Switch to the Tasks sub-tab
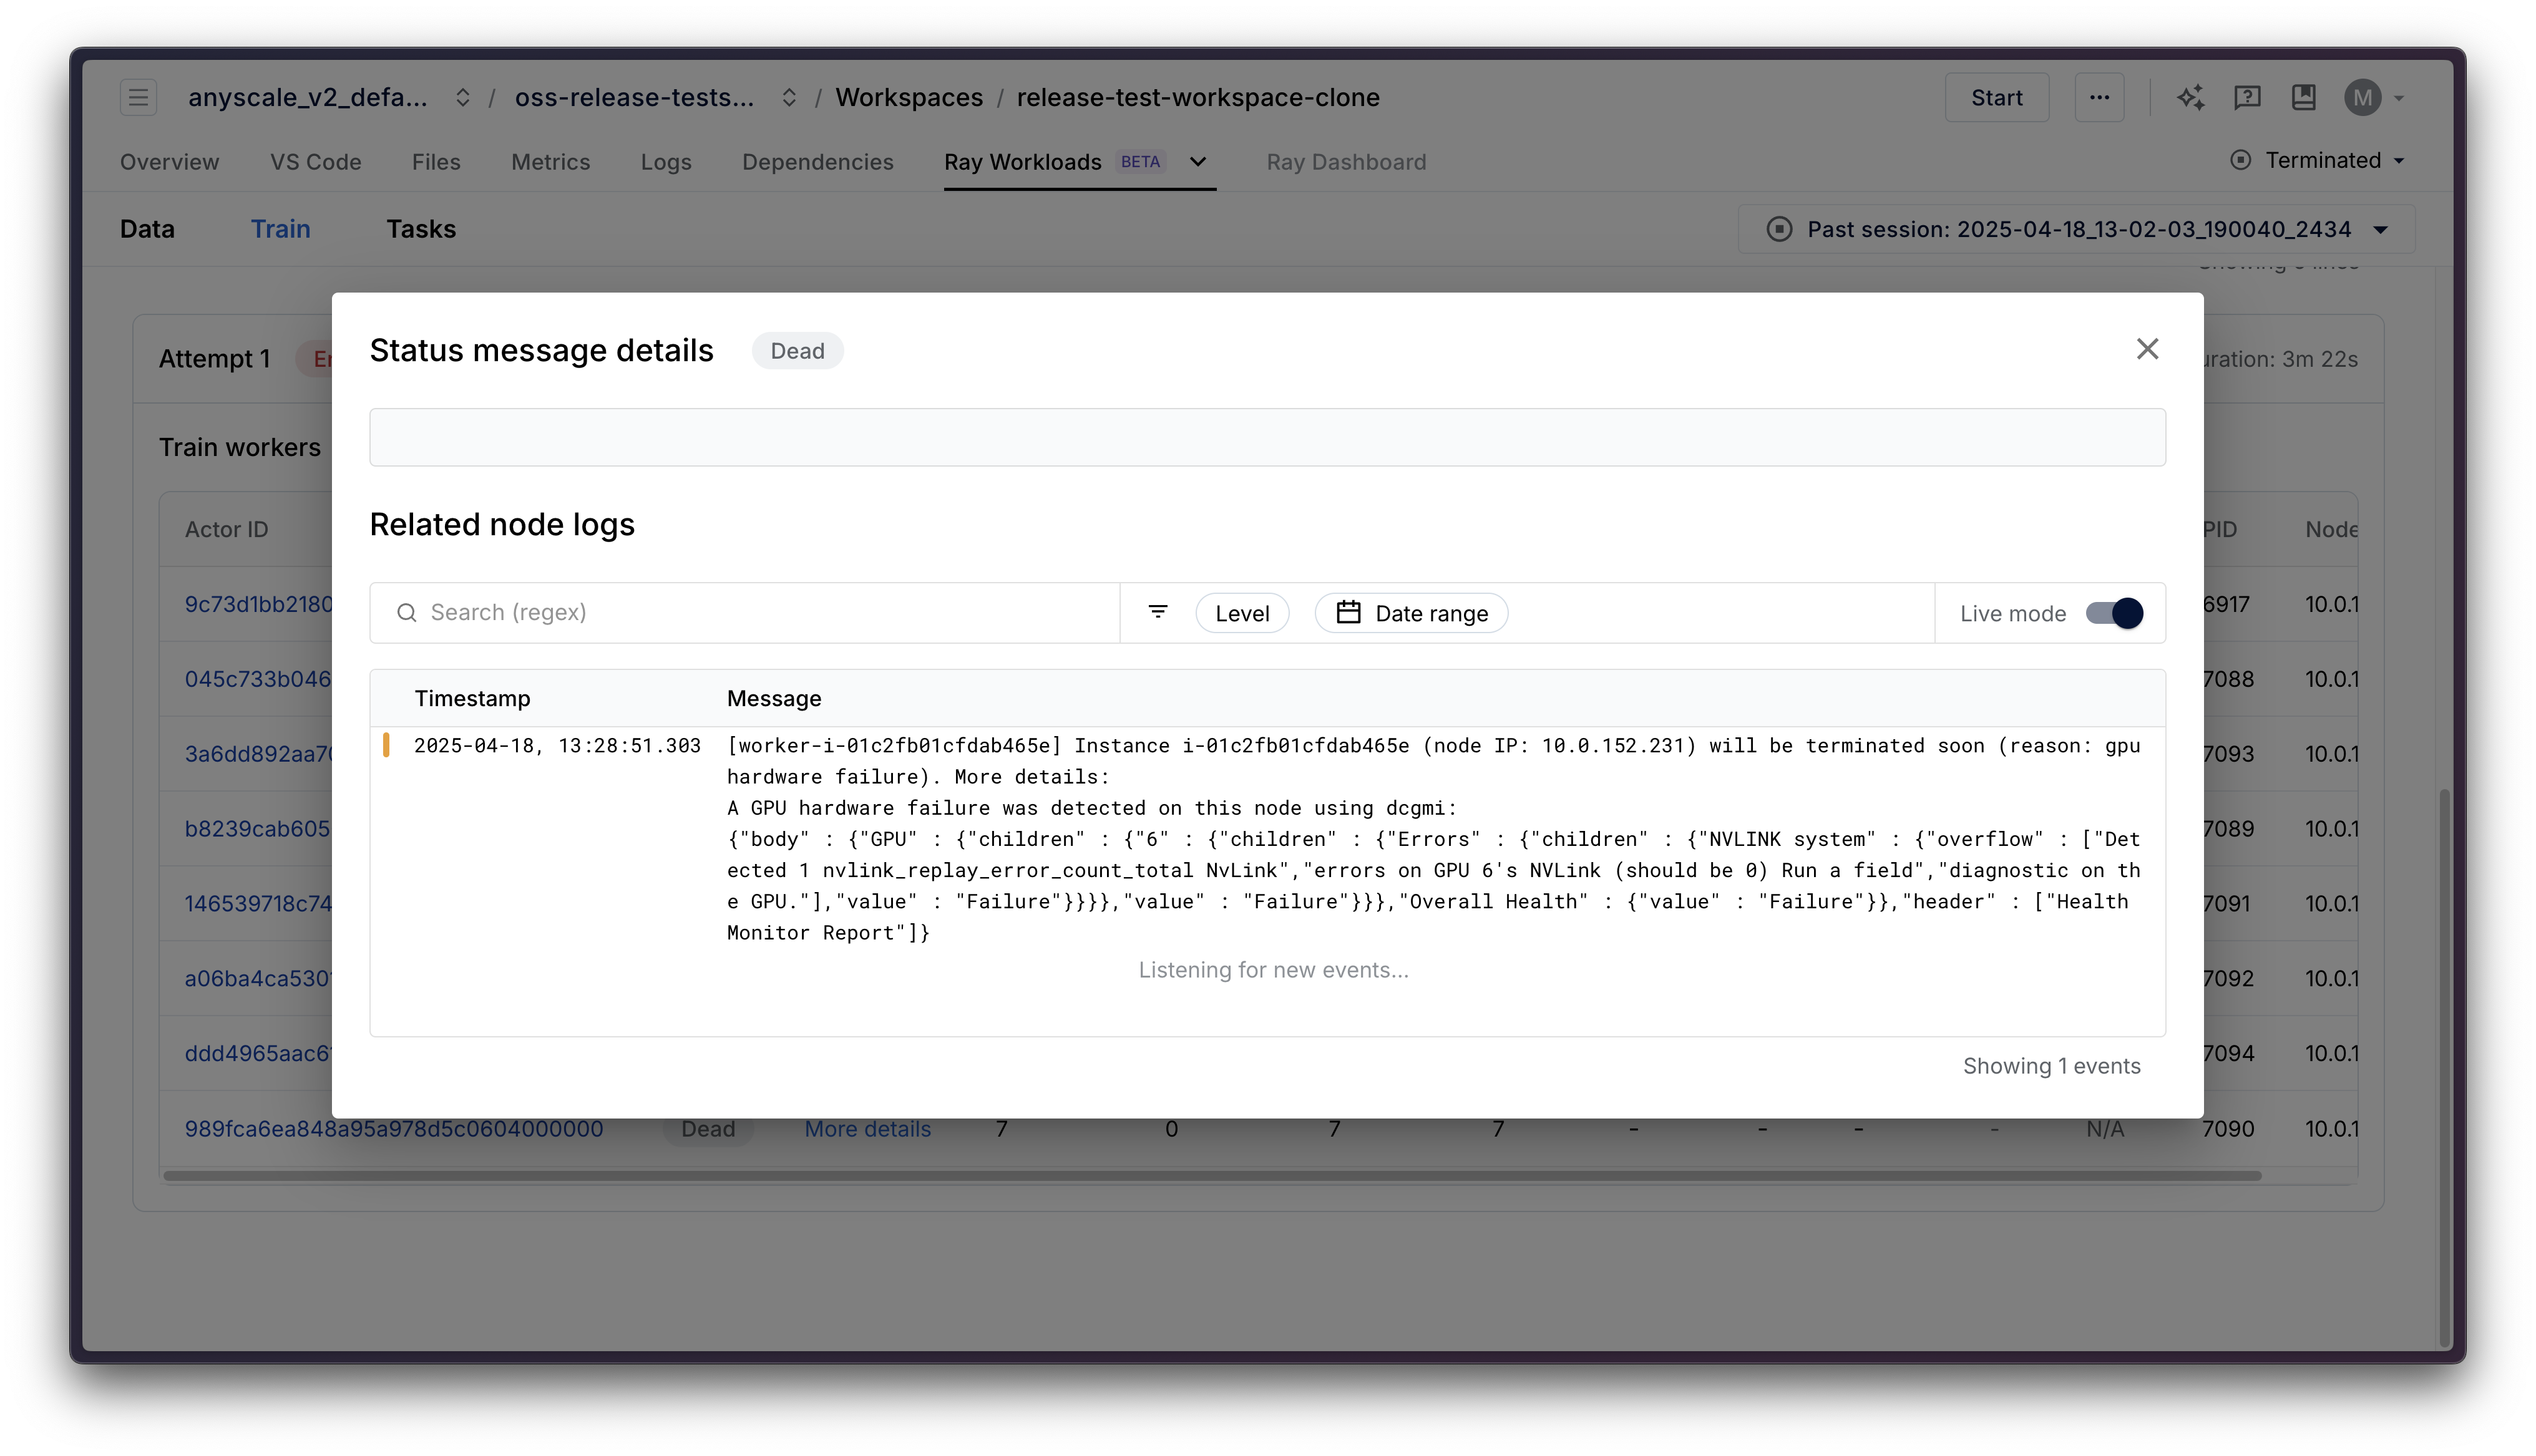Screen dimensions: 2536x1456 coord(421,229)
